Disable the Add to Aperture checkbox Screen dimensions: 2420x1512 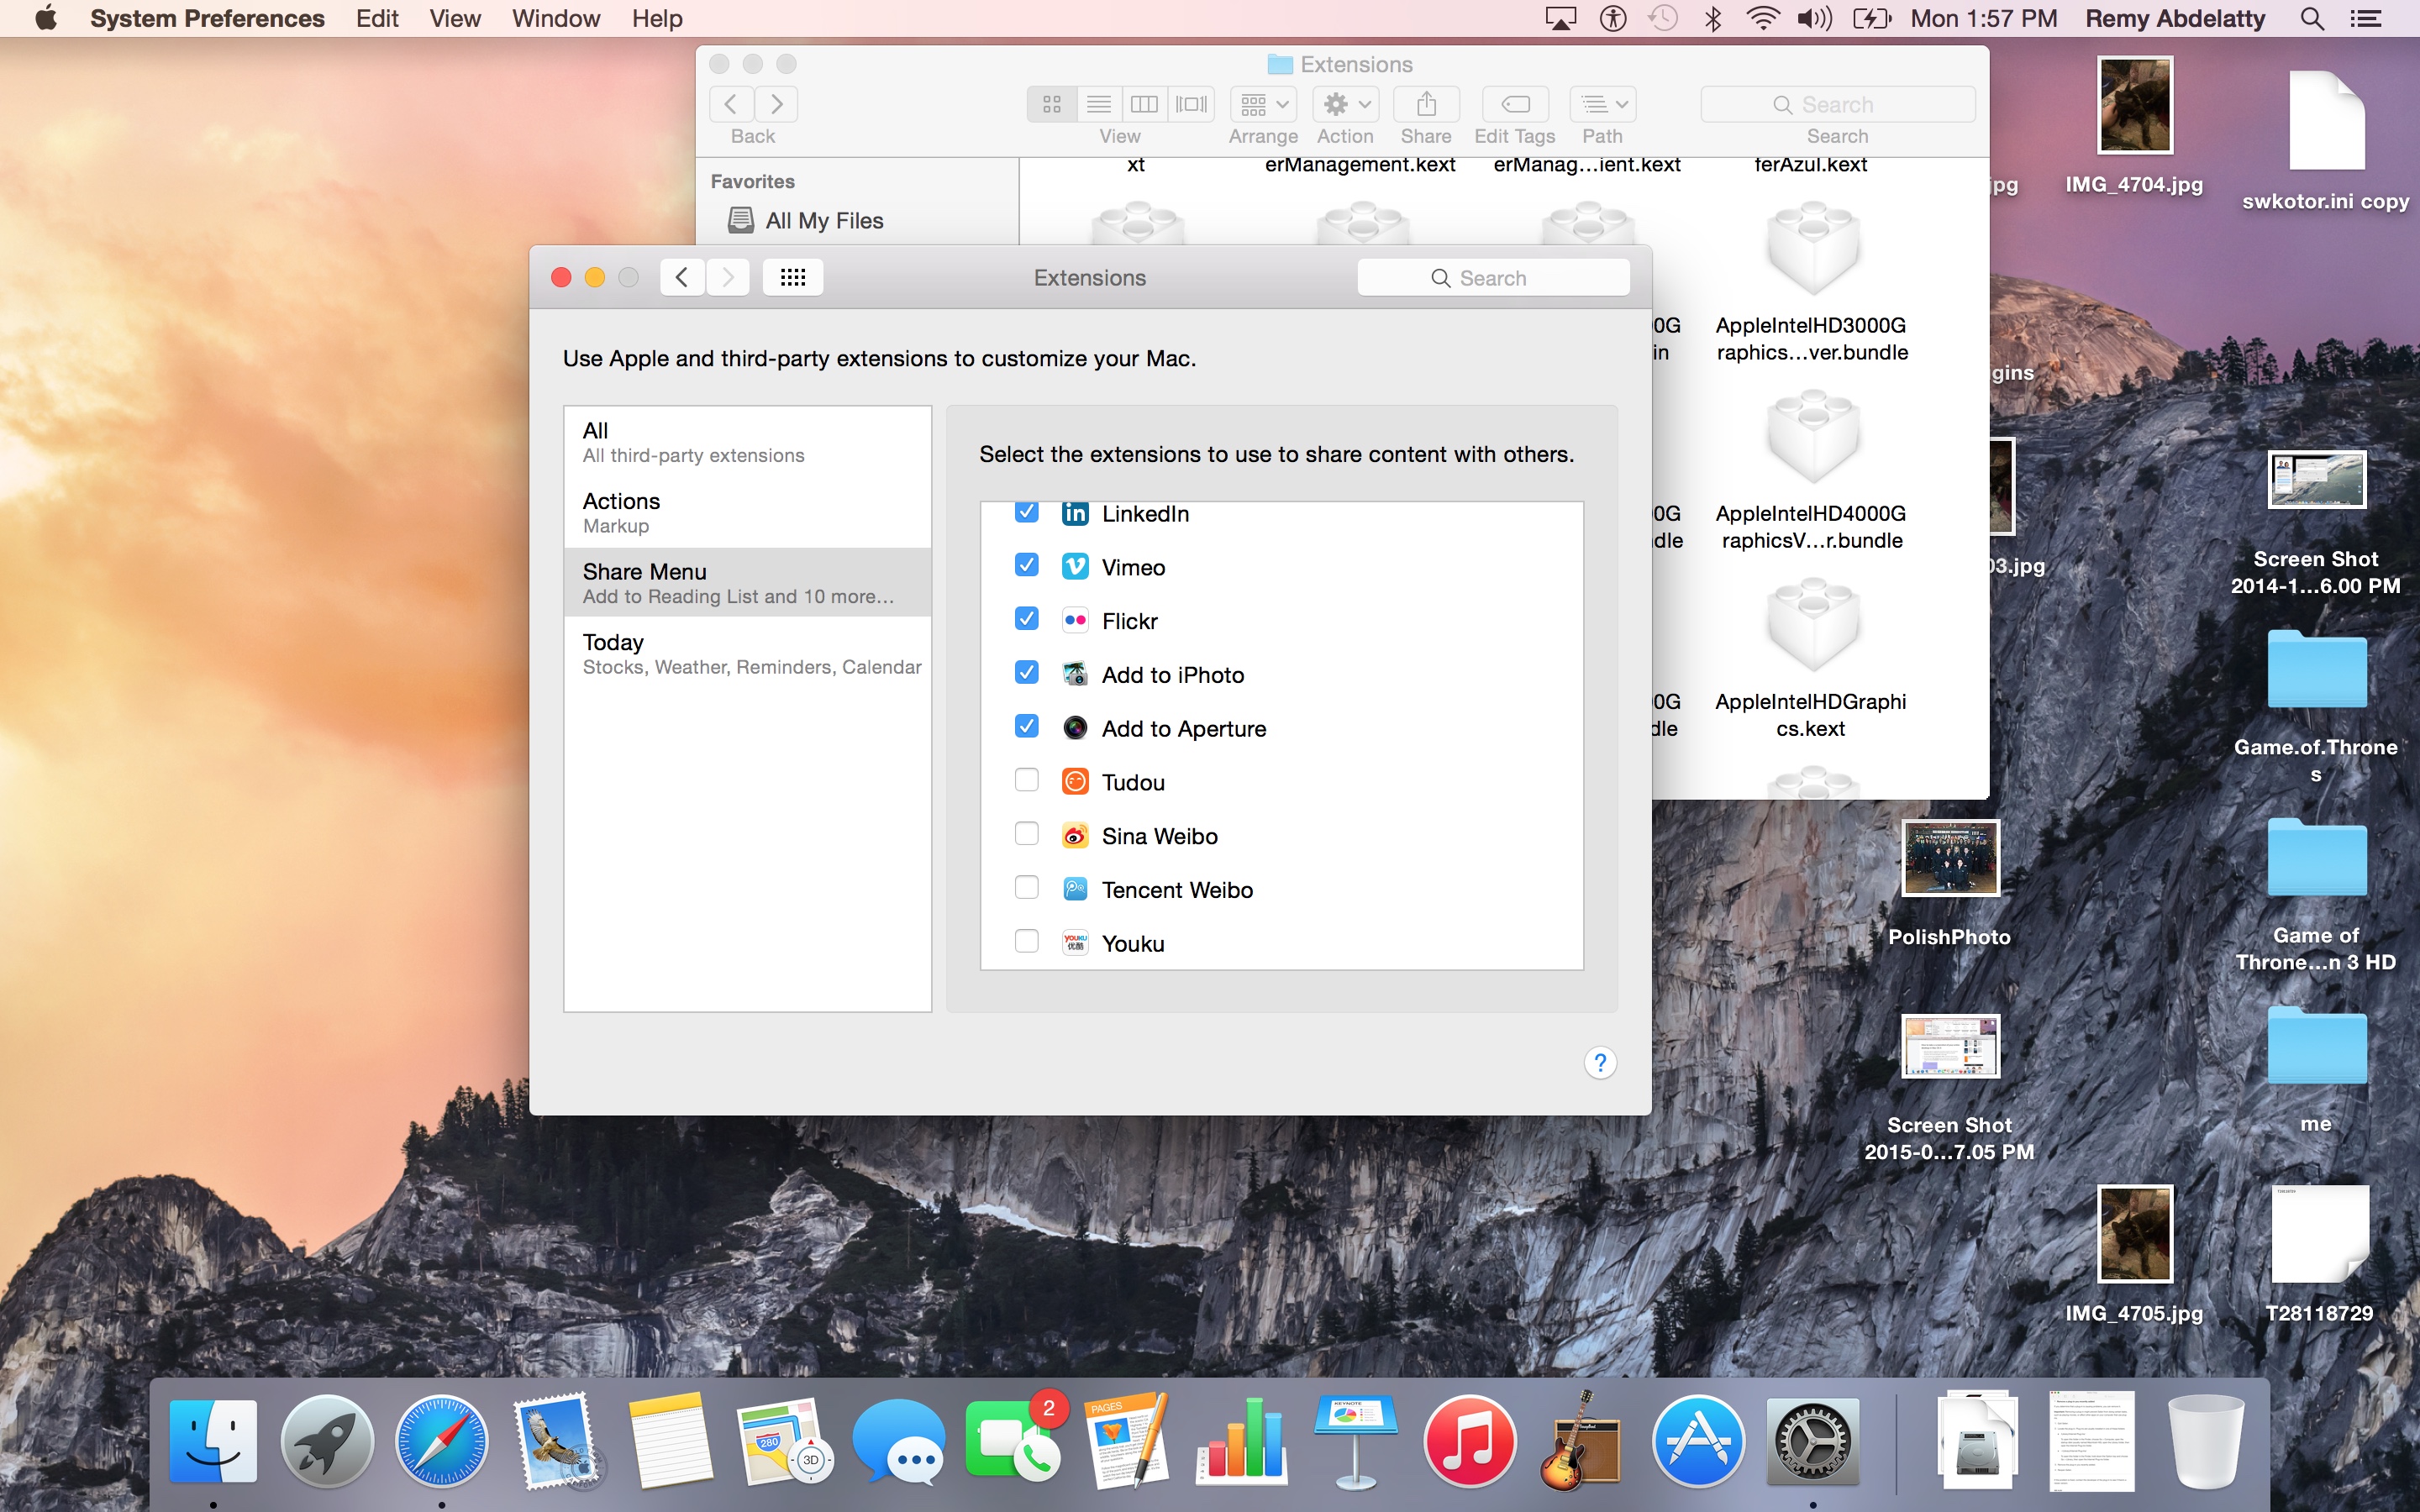[x=1026, y=727]
